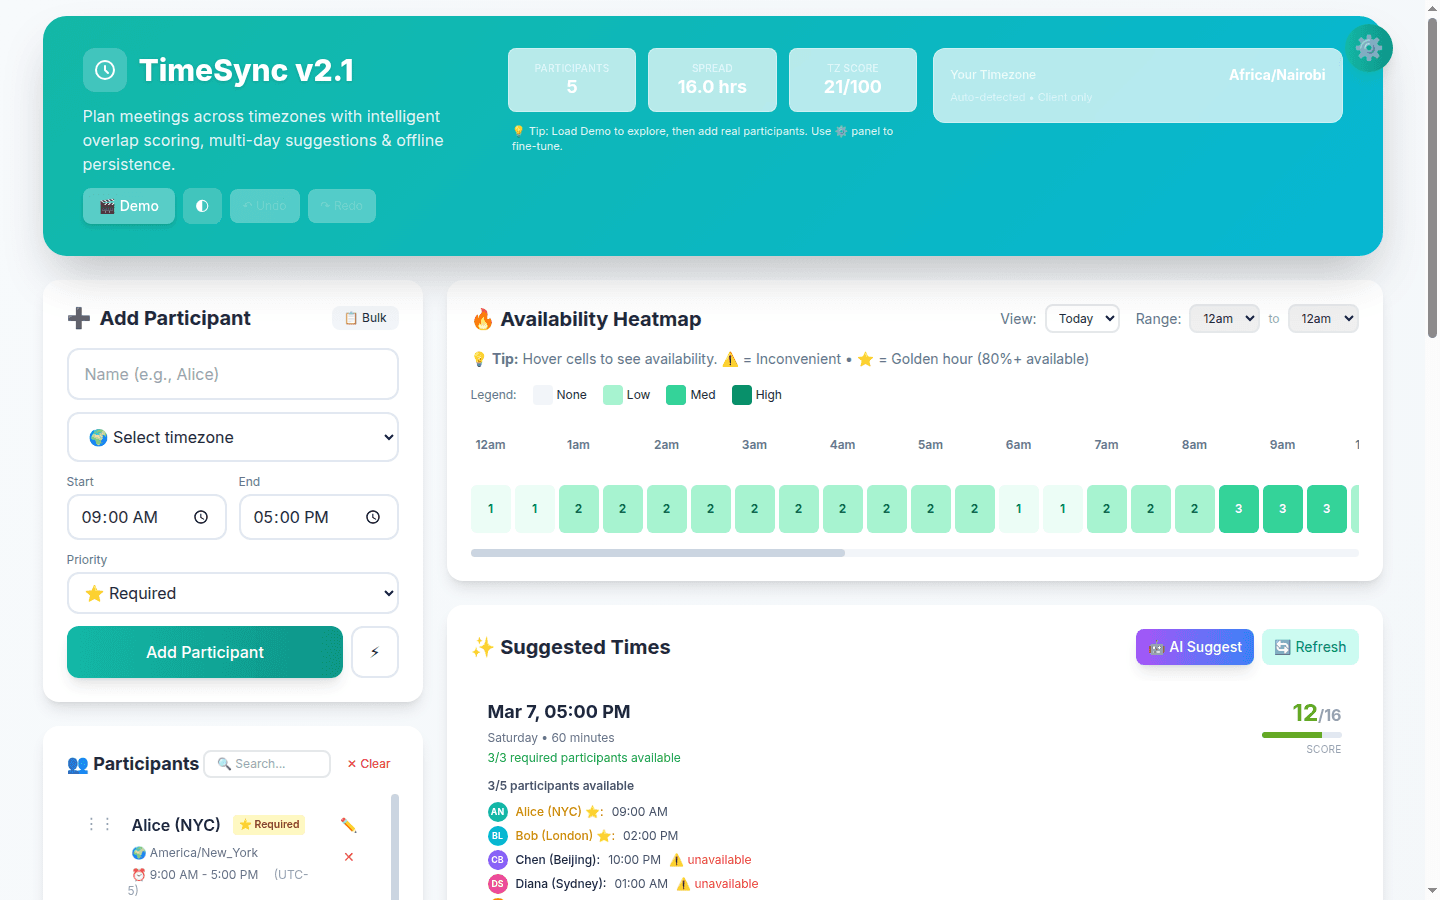Grab the drag handle beside Alice (NYC)
Image resolution: width=1440 pixels, height=900 pixels.
99,824
